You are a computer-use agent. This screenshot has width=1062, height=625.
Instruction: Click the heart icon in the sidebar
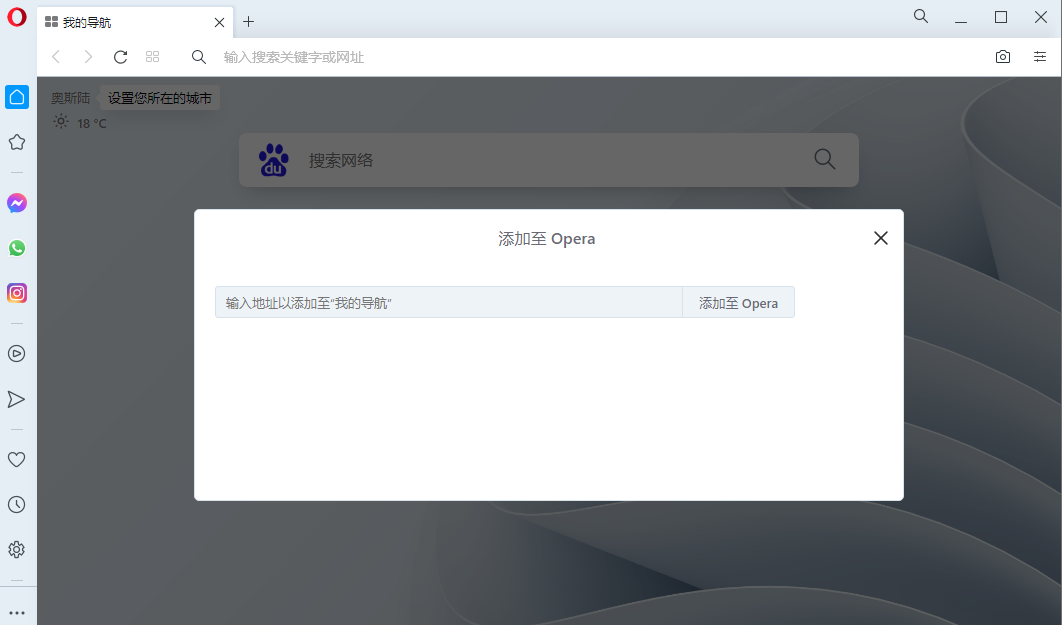(x=16, y=459)
